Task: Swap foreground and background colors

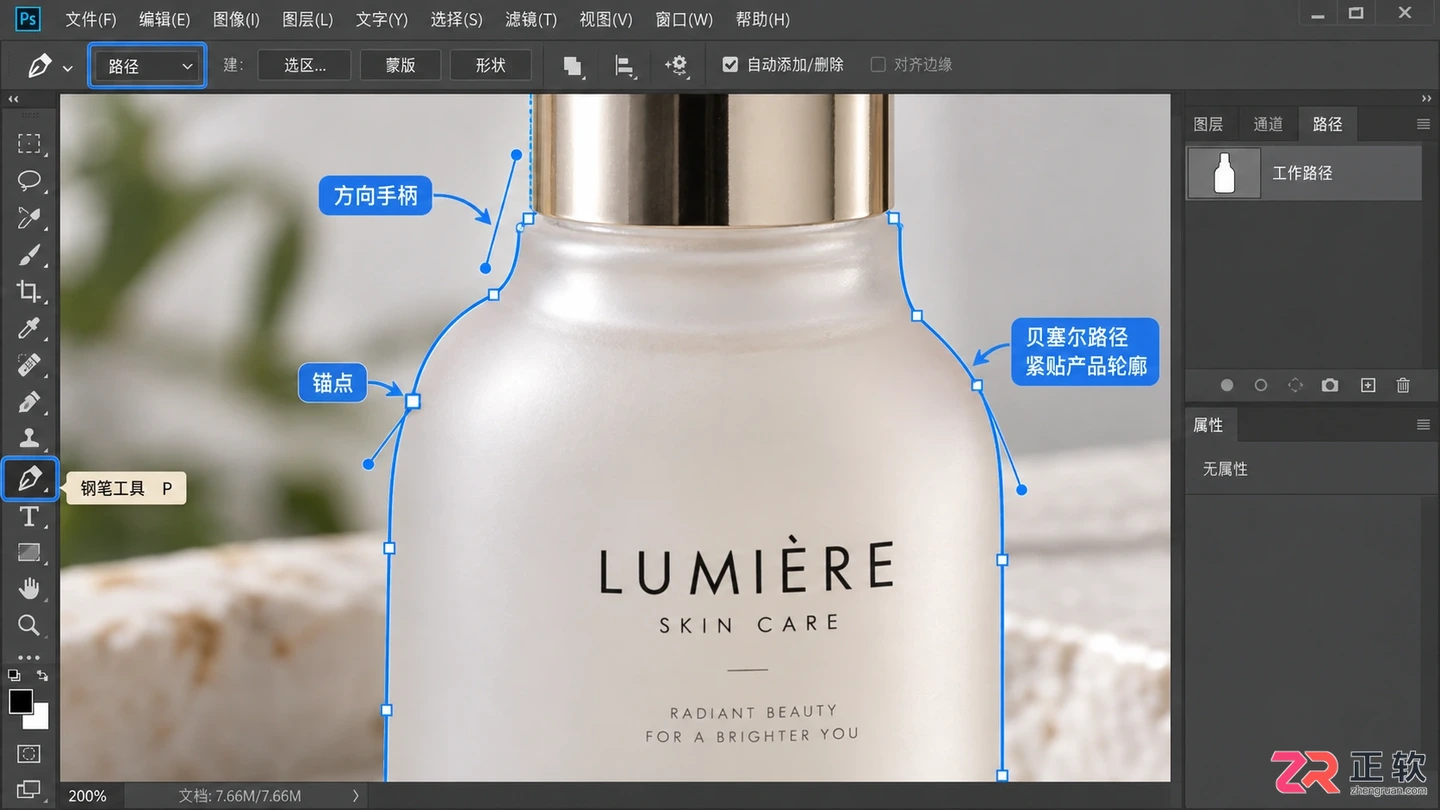Action: tap(42, 676)
